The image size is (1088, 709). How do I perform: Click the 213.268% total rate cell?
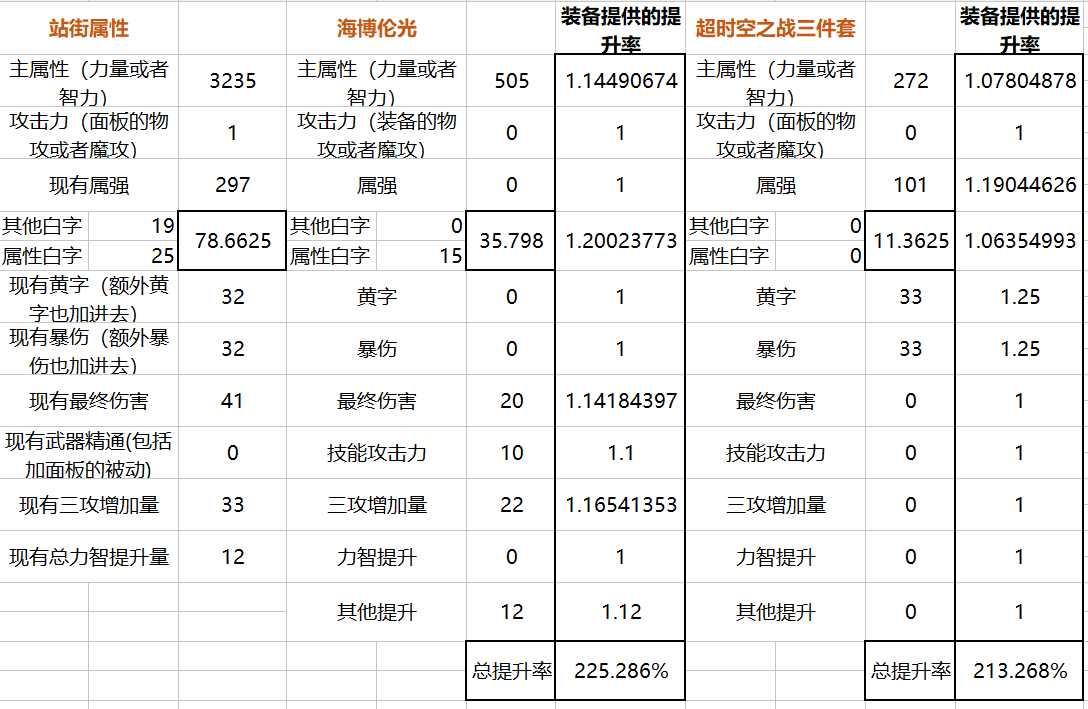(1020, 671)
